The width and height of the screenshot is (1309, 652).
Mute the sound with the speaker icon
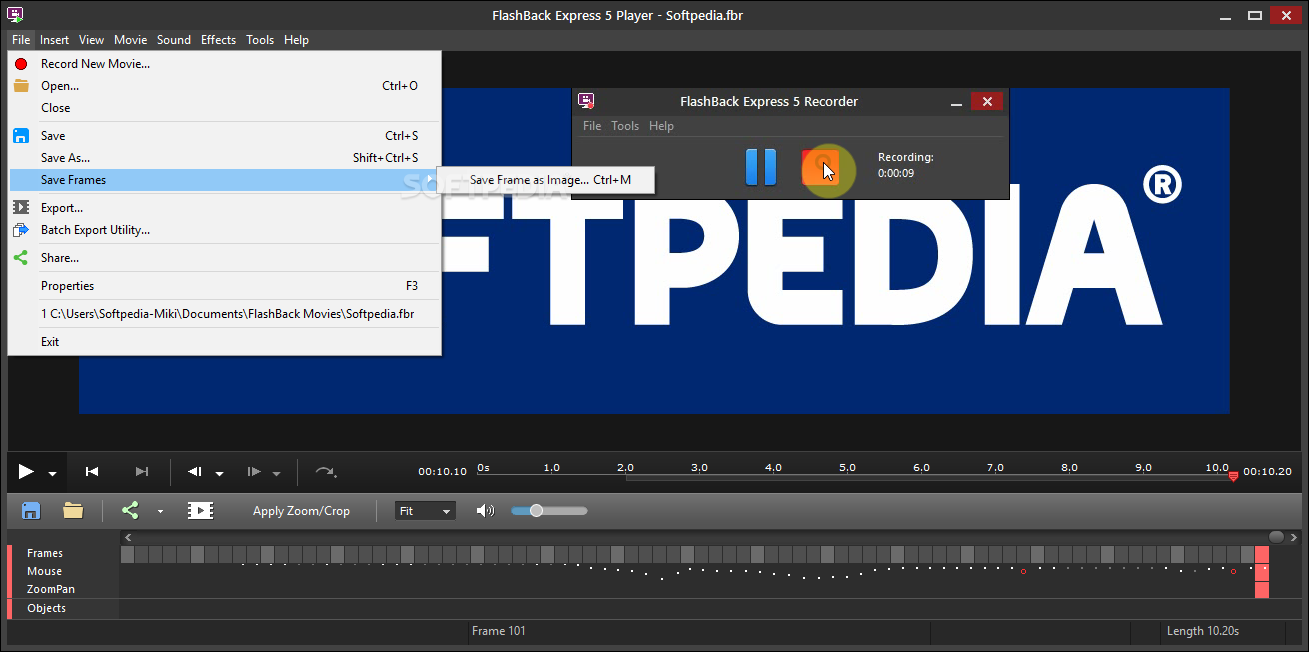(485, 511)
